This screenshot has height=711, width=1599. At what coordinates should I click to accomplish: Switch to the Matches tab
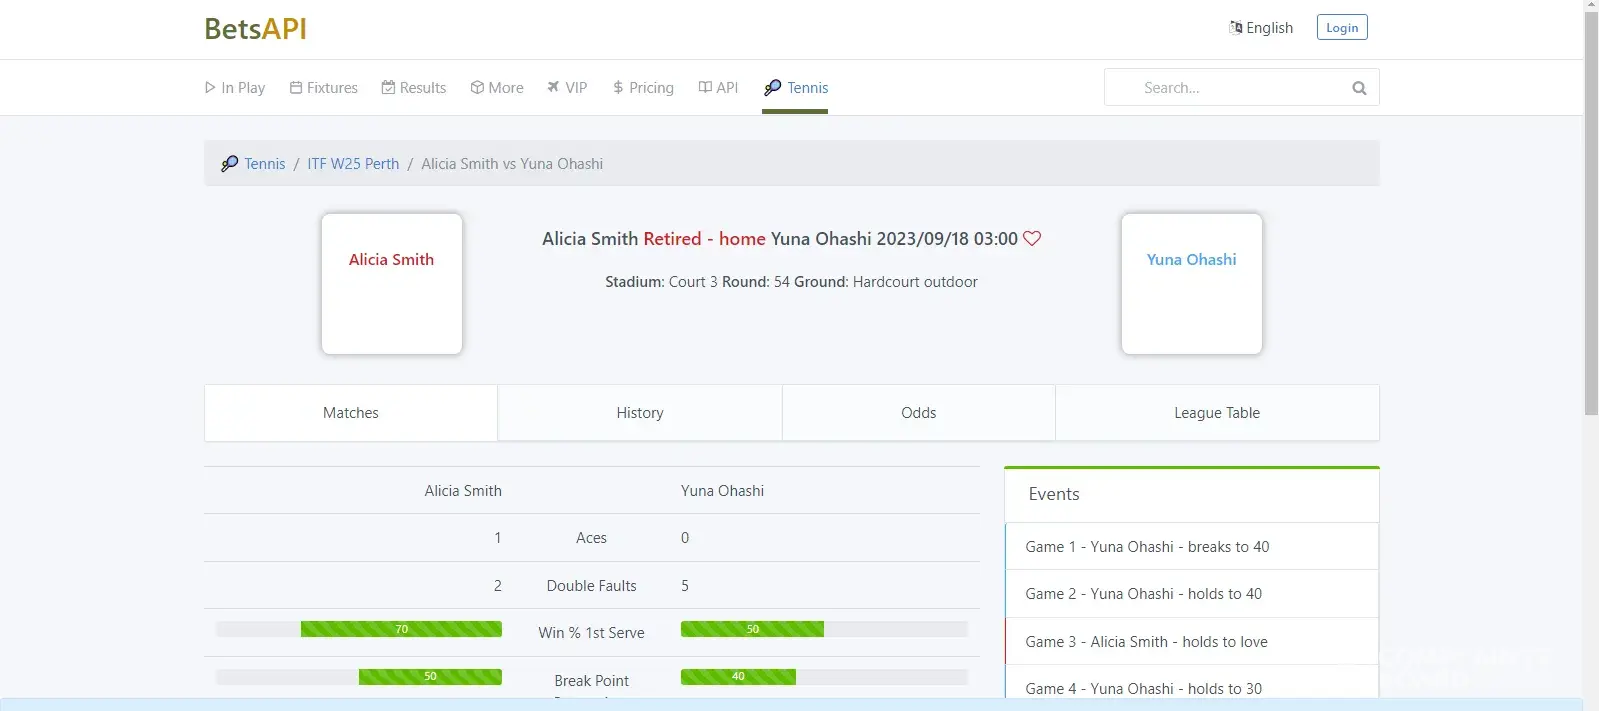351,413
